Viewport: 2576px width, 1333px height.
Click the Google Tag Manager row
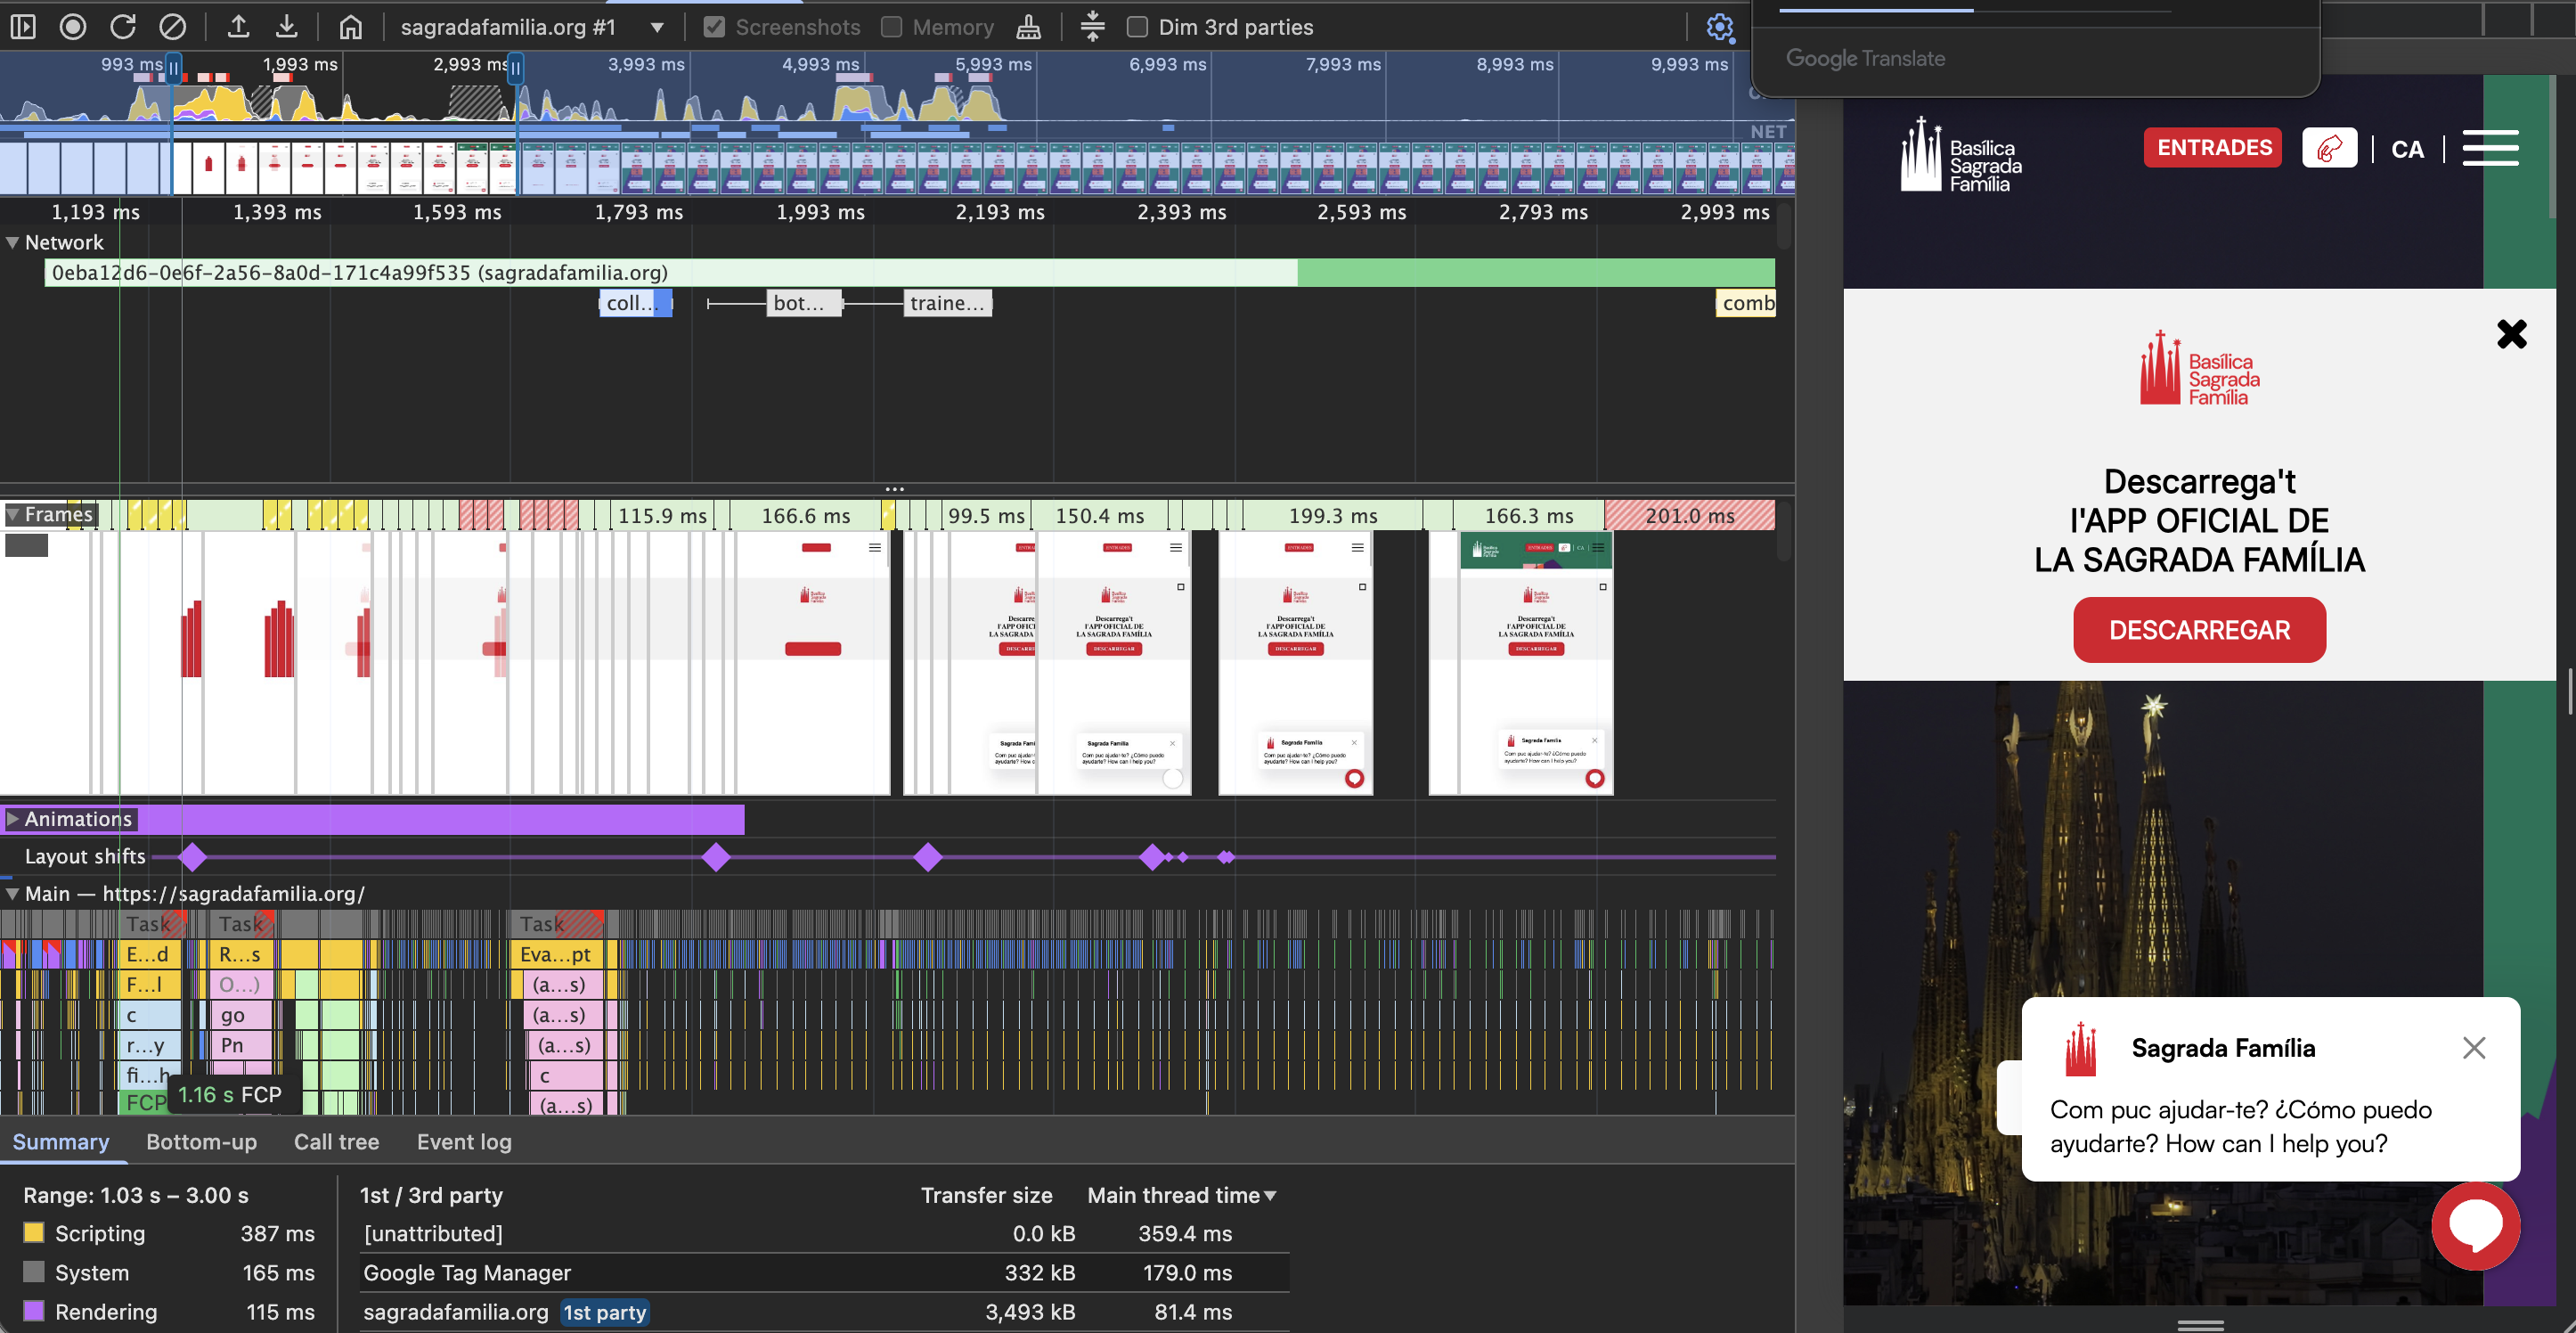click(823, 1272)
